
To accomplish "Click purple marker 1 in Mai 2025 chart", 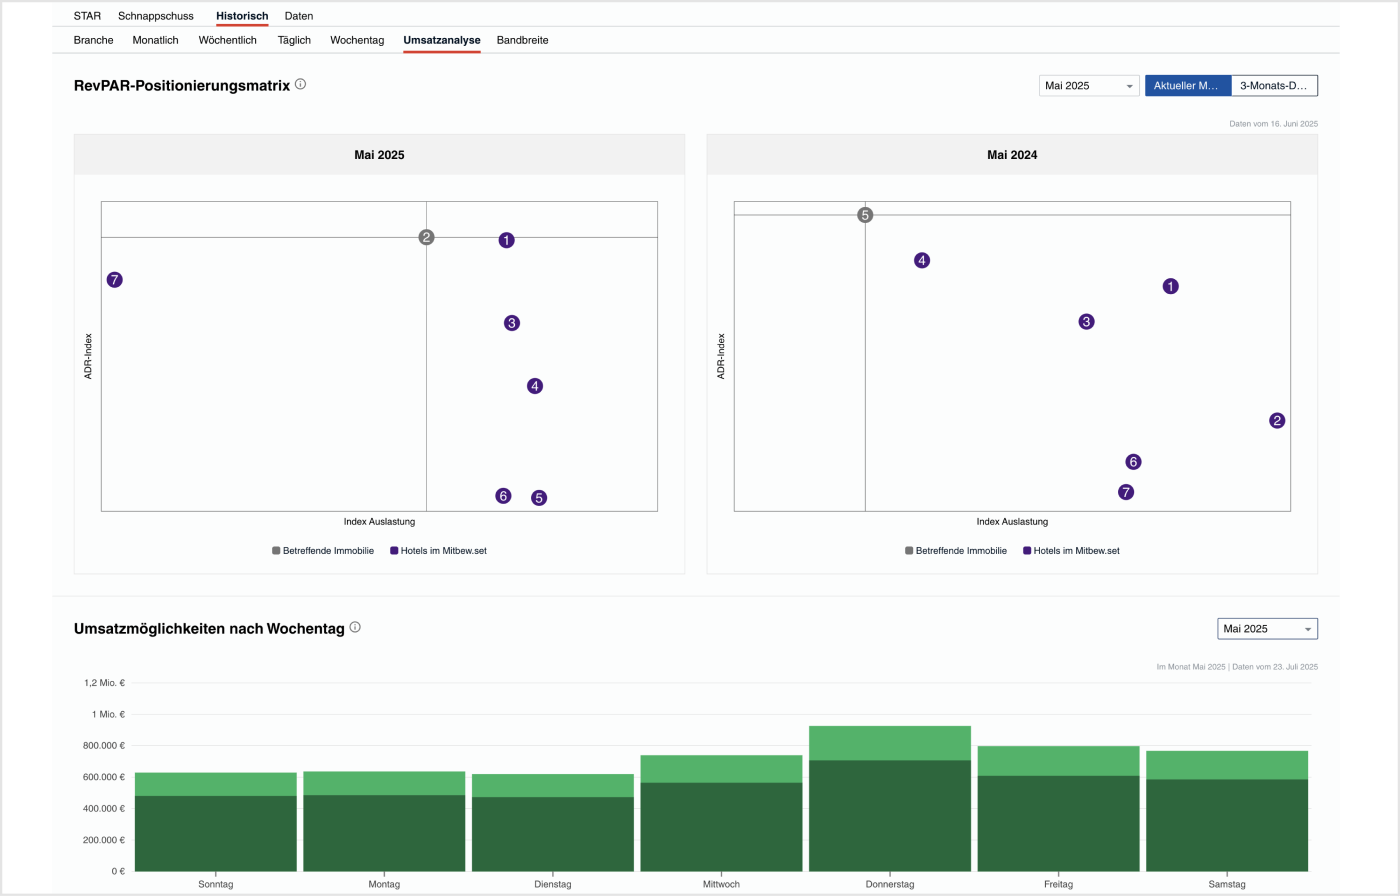I will click(507, 240).
